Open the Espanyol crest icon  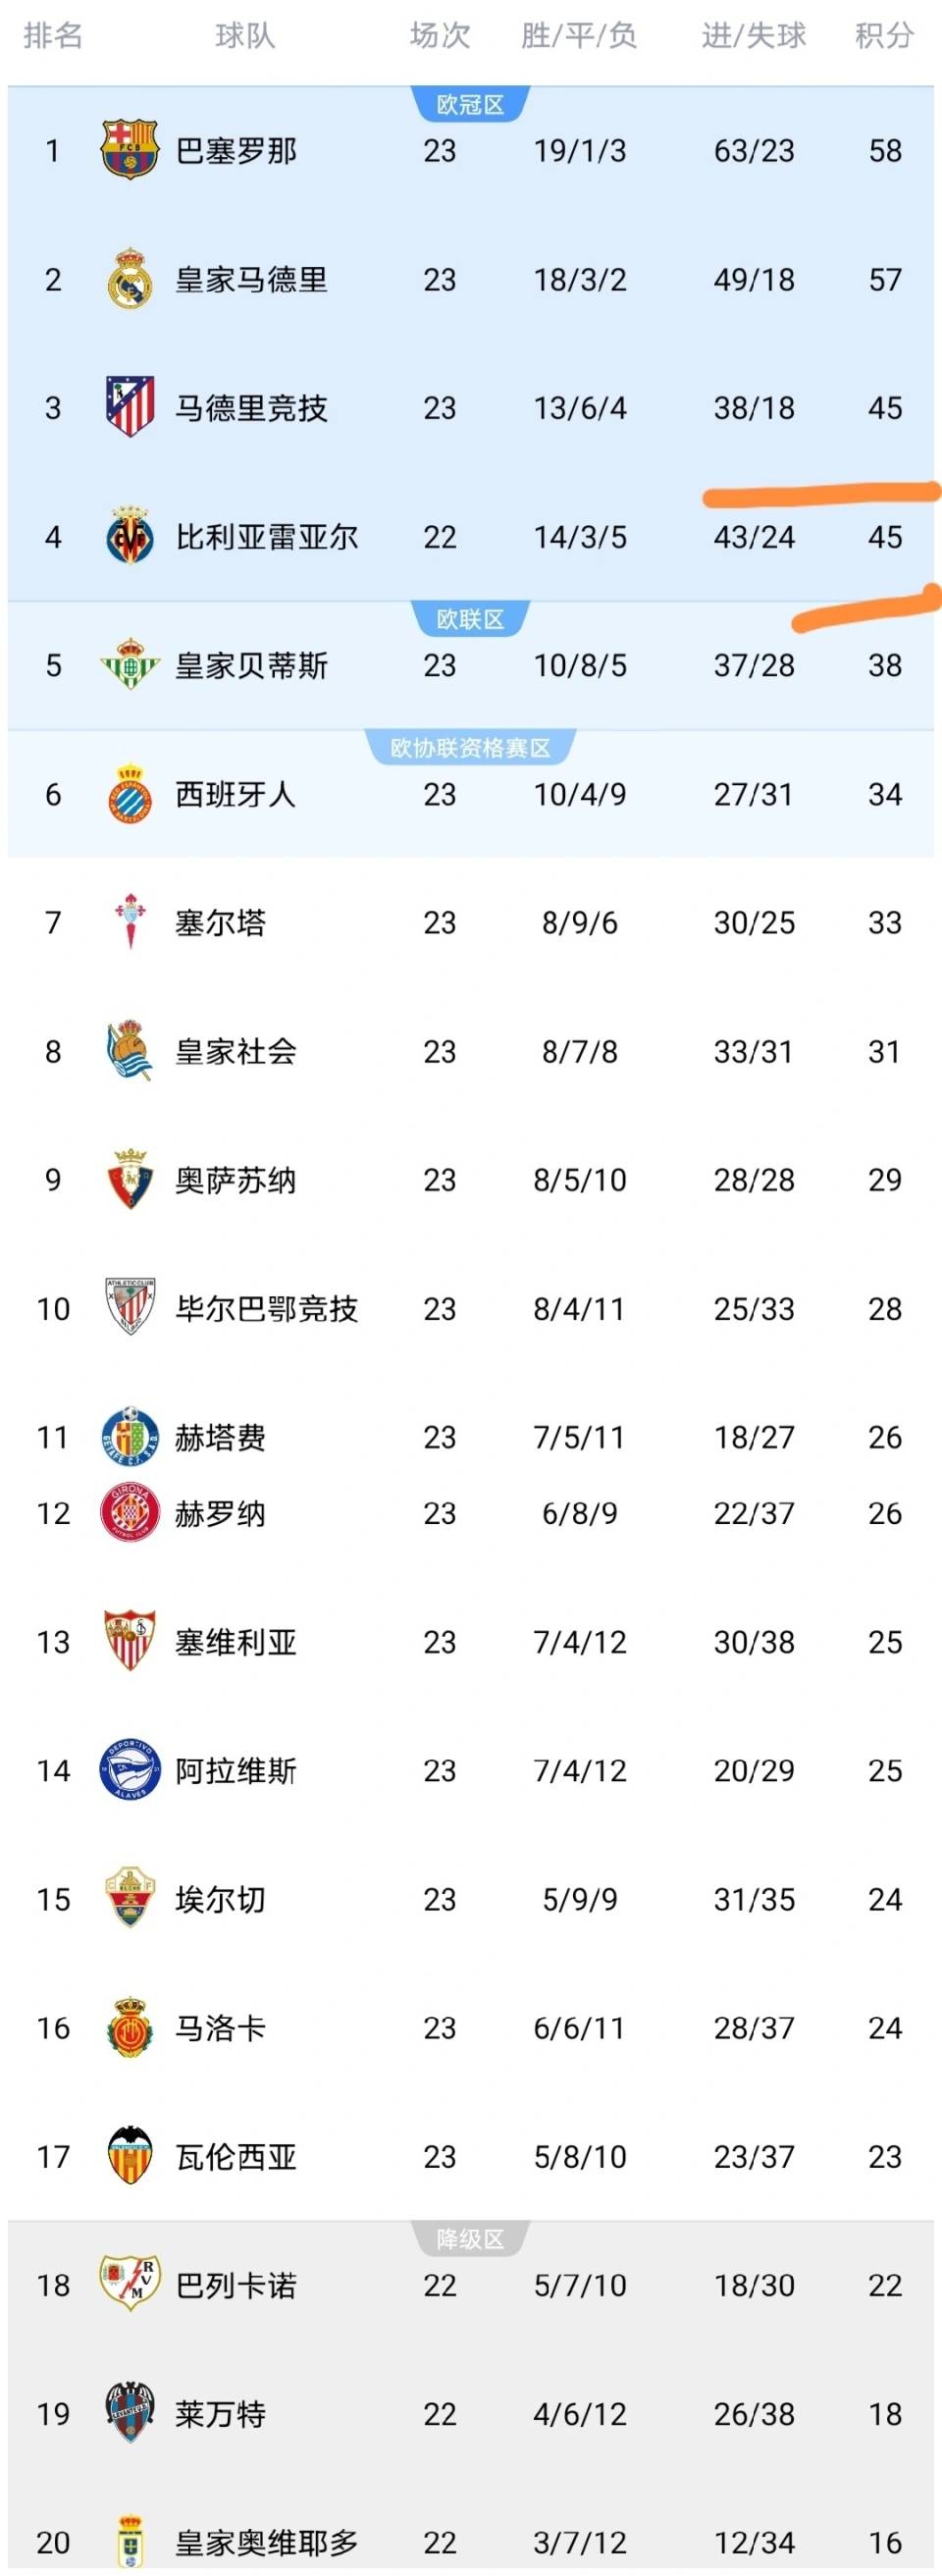(x=130, y=794)
